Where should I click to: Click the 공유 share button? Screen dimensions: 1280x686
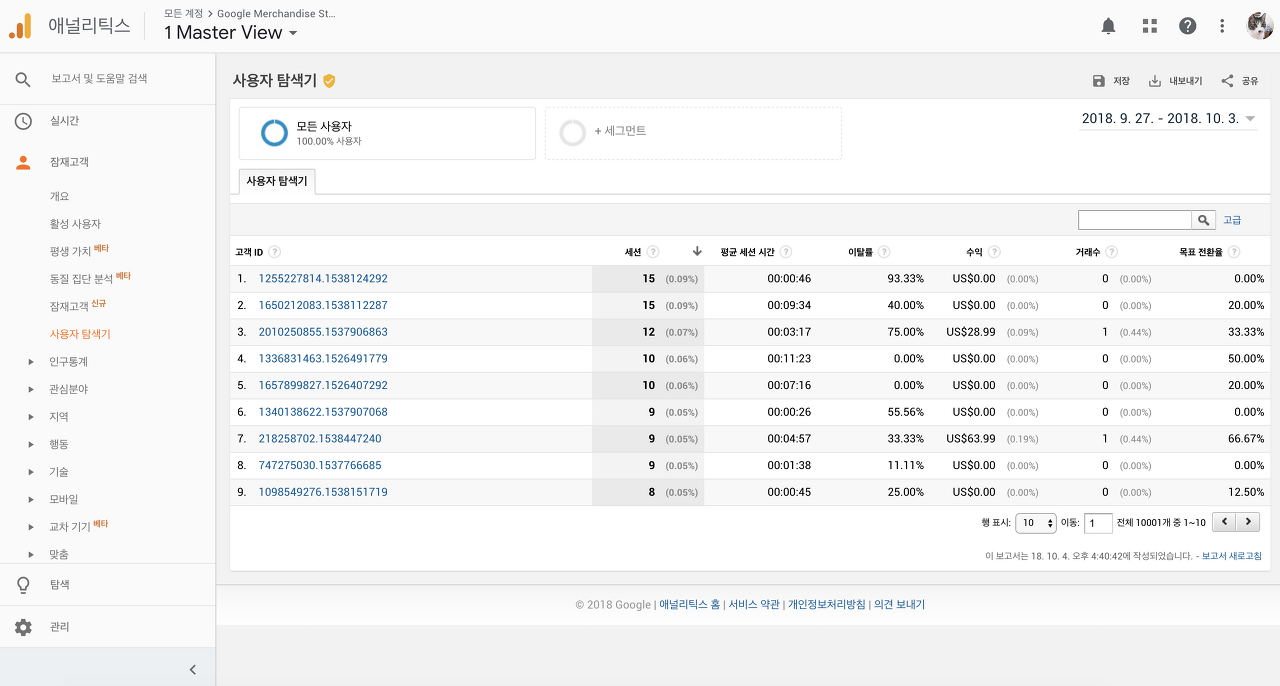[x=1240, y=81]
